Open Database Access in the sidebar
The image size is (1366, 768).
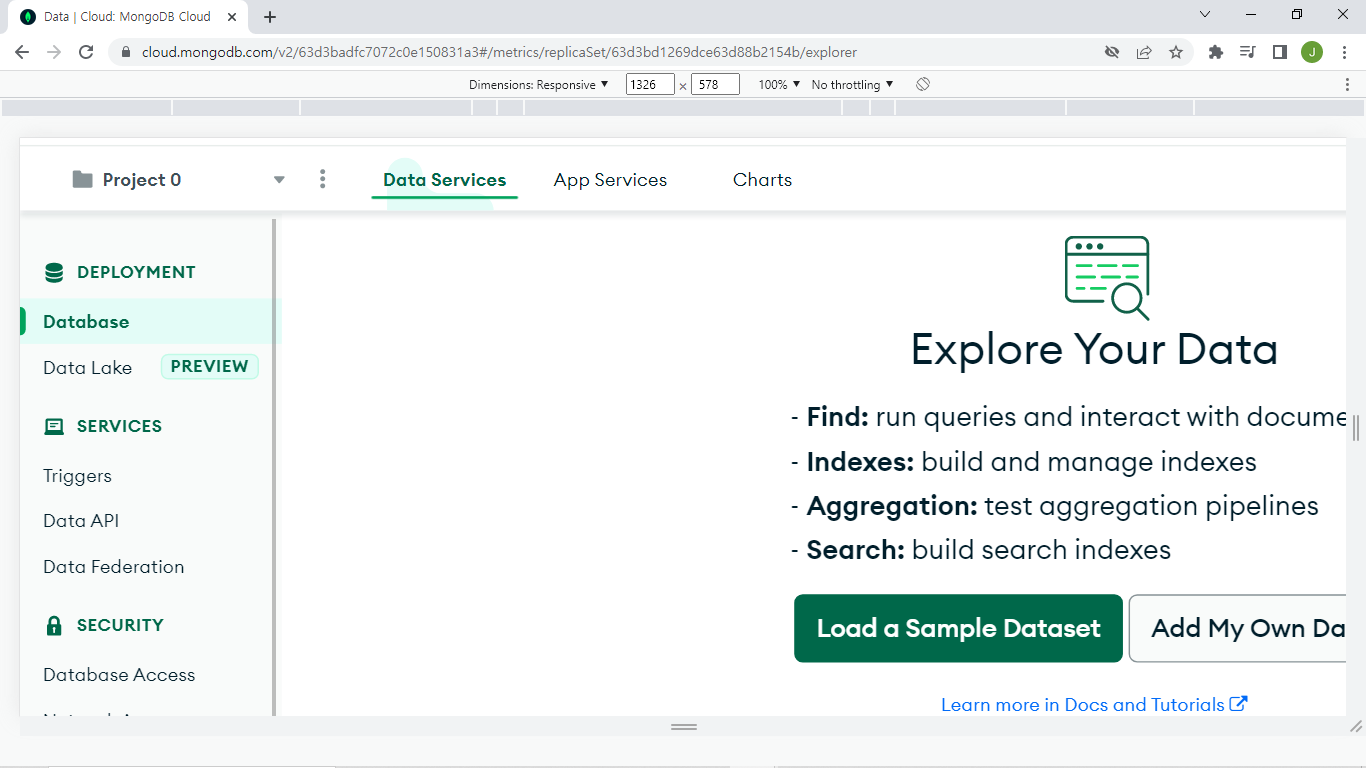coord(119,675)
